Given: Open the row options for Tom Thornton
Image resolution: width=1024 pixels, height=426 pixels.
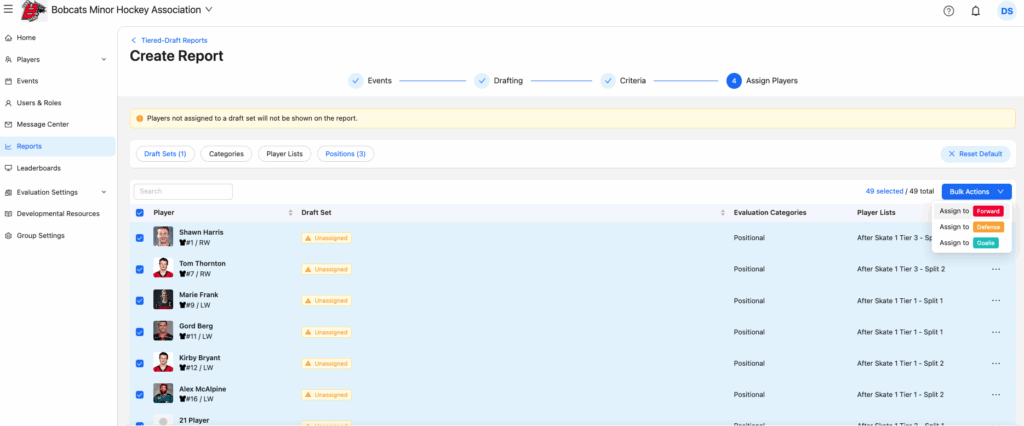Looking at the screenshot, I should coord(995,269).
